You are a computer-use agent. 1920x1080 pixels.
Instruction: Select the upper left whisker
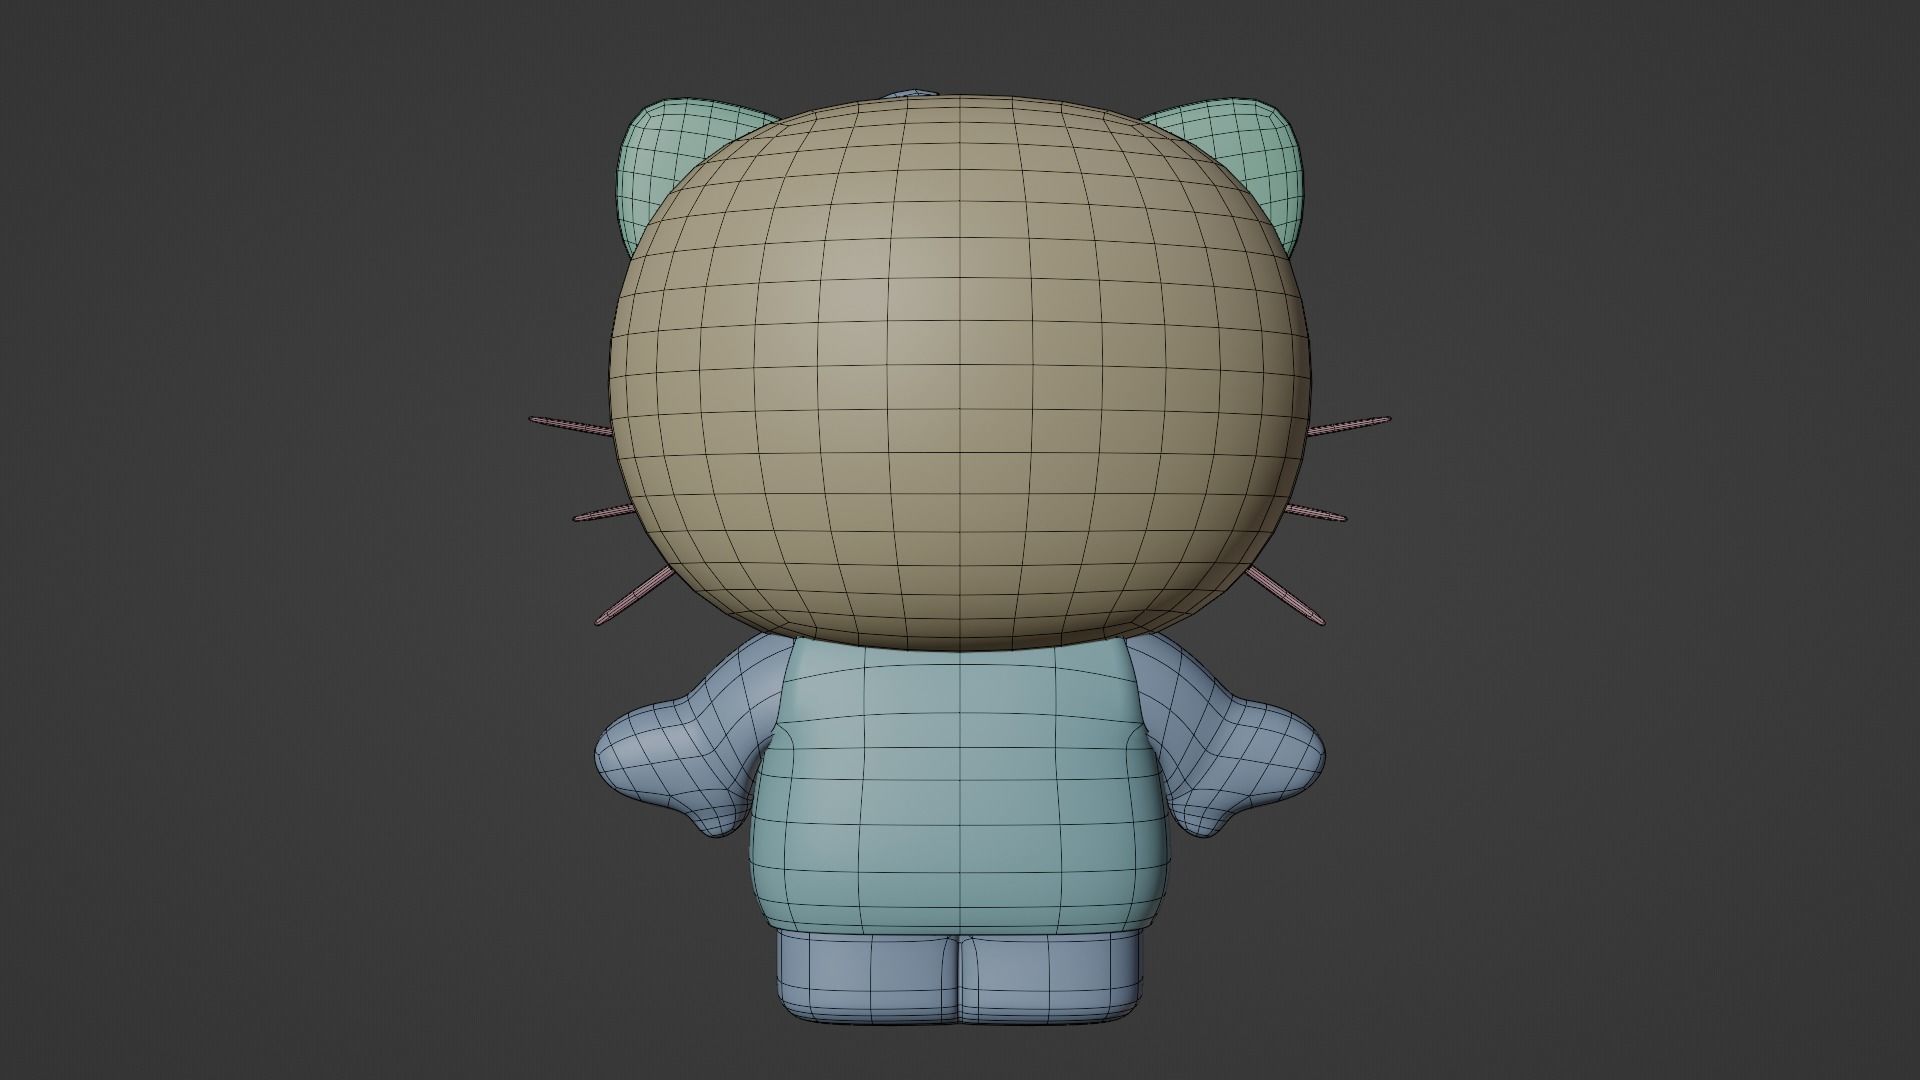pos(572,426)
